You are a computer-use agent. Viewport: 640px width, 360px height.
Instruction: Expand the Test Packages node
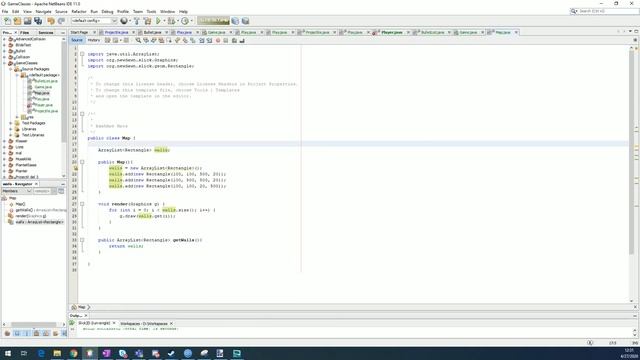11,123
